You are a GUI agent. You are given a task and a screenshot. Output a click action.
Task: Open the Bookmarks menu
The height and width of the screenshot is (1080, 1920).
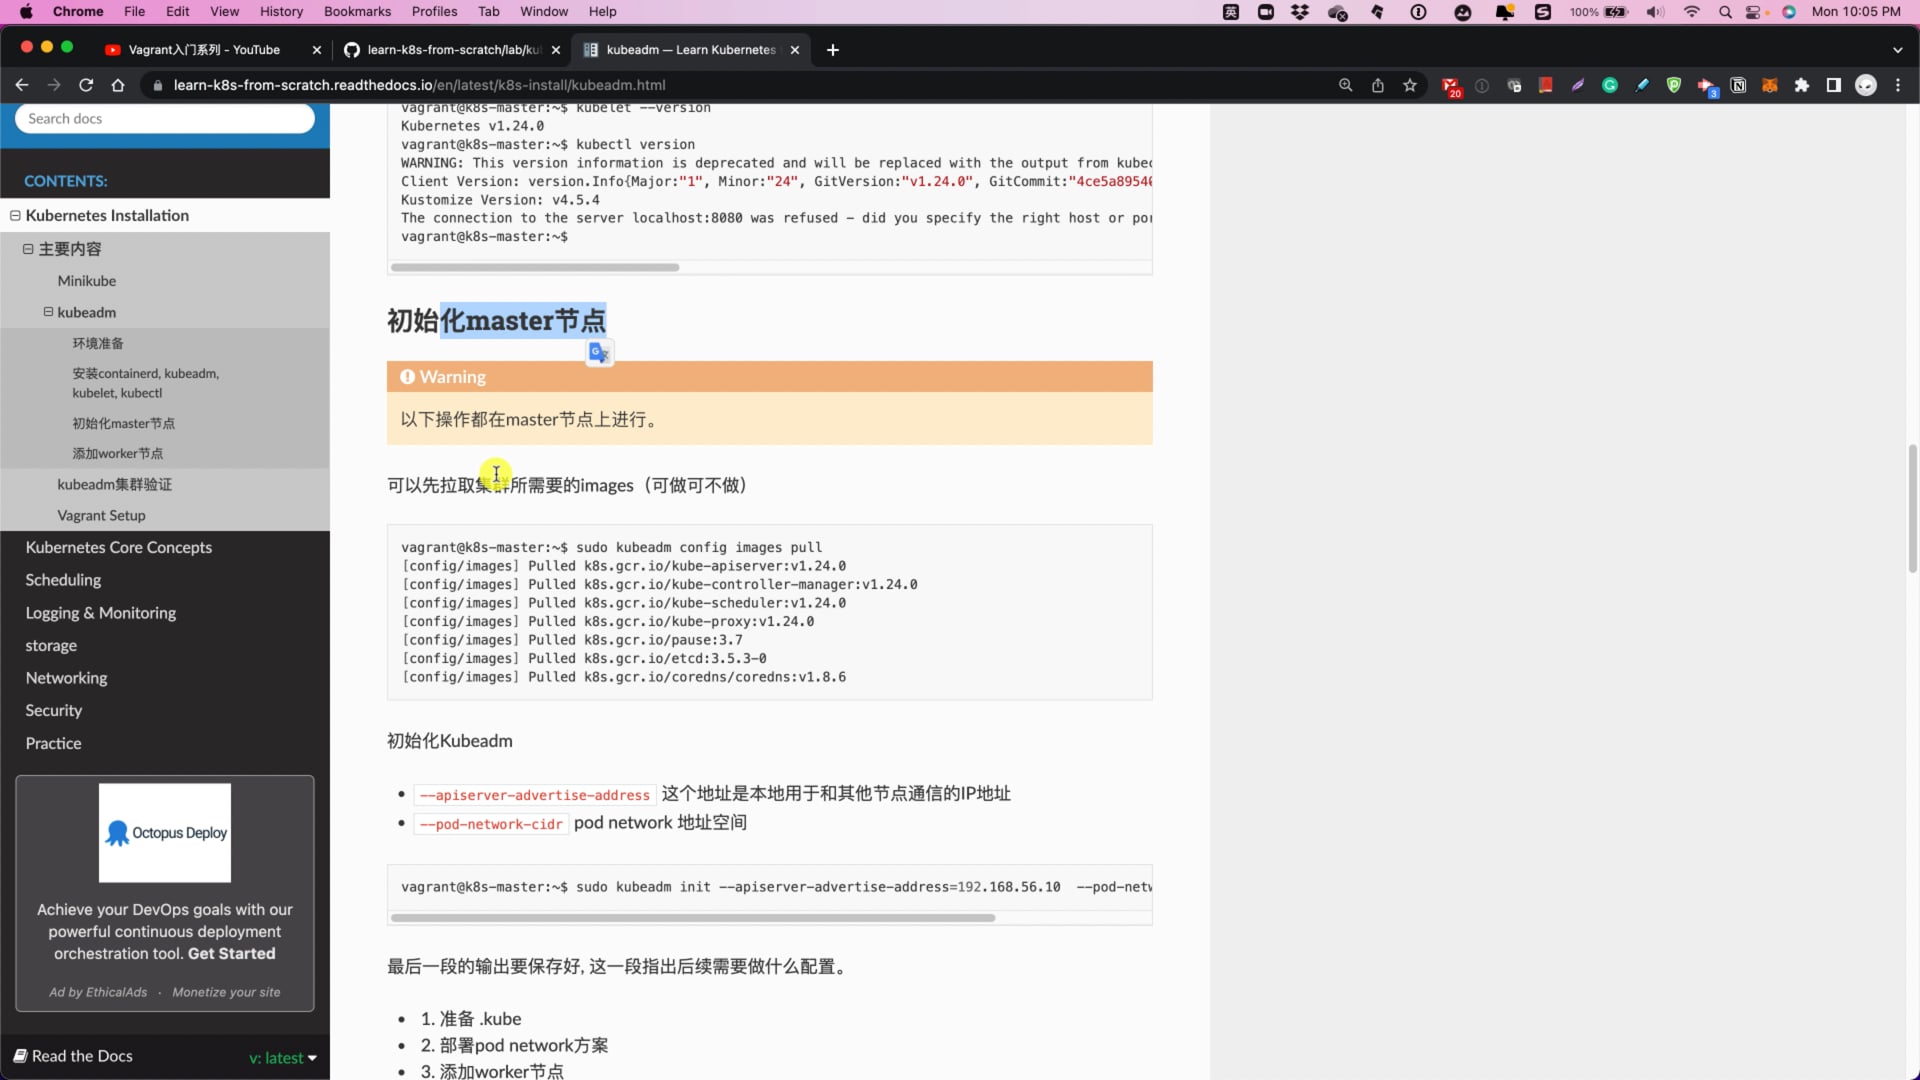357,11
